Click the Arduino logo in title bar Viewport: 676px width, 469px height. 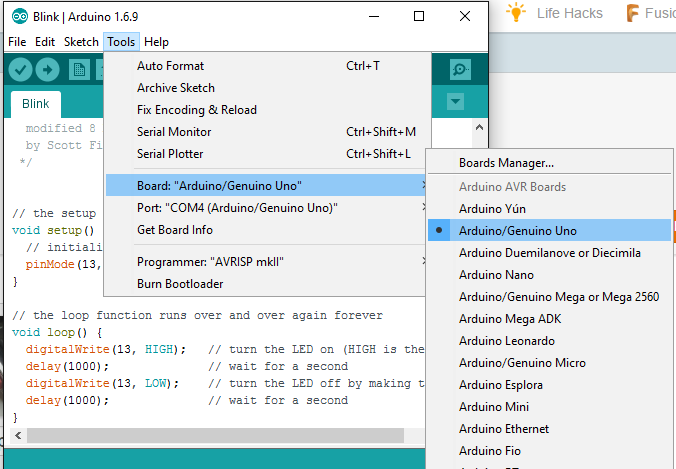tap(20, 16)
